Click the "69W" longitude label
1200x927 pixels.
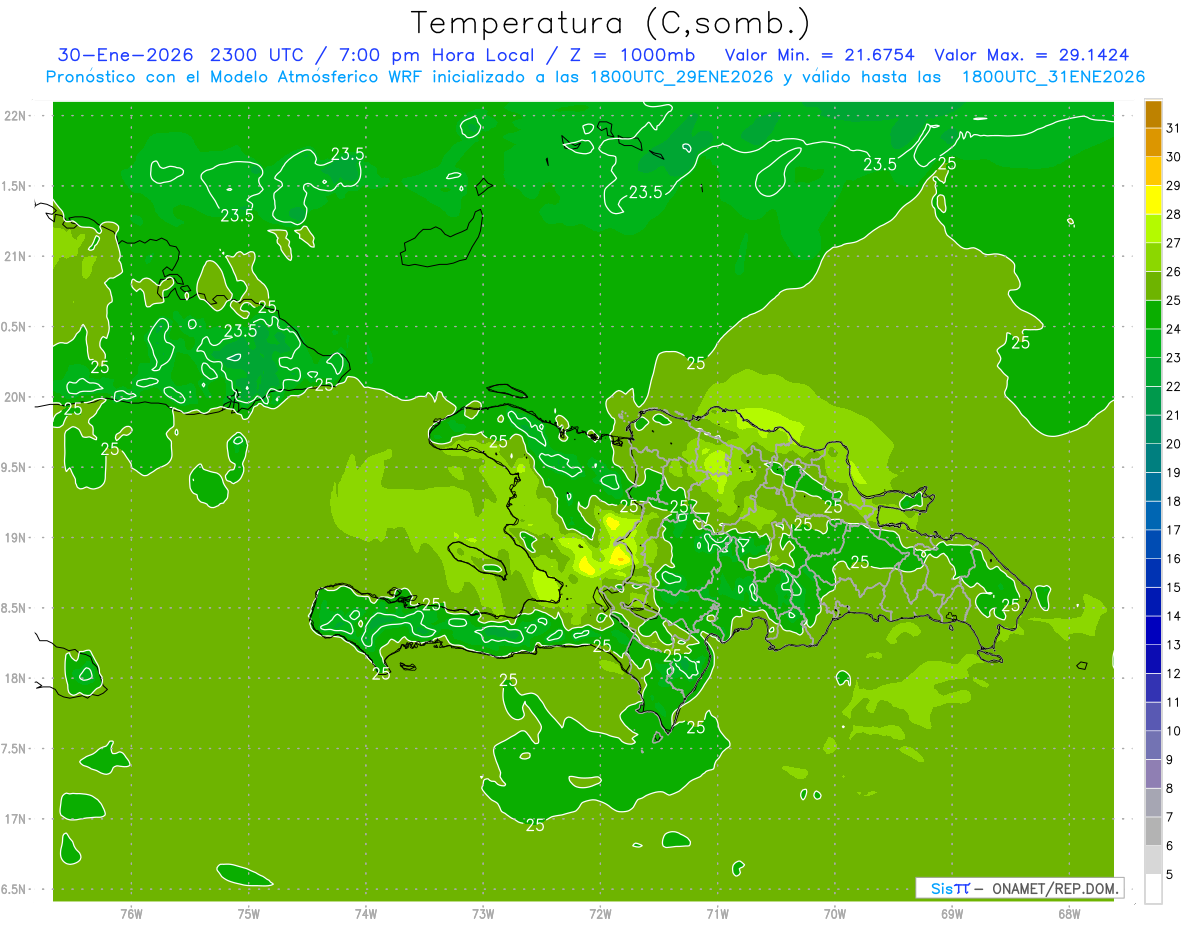(x=952, y=914)
